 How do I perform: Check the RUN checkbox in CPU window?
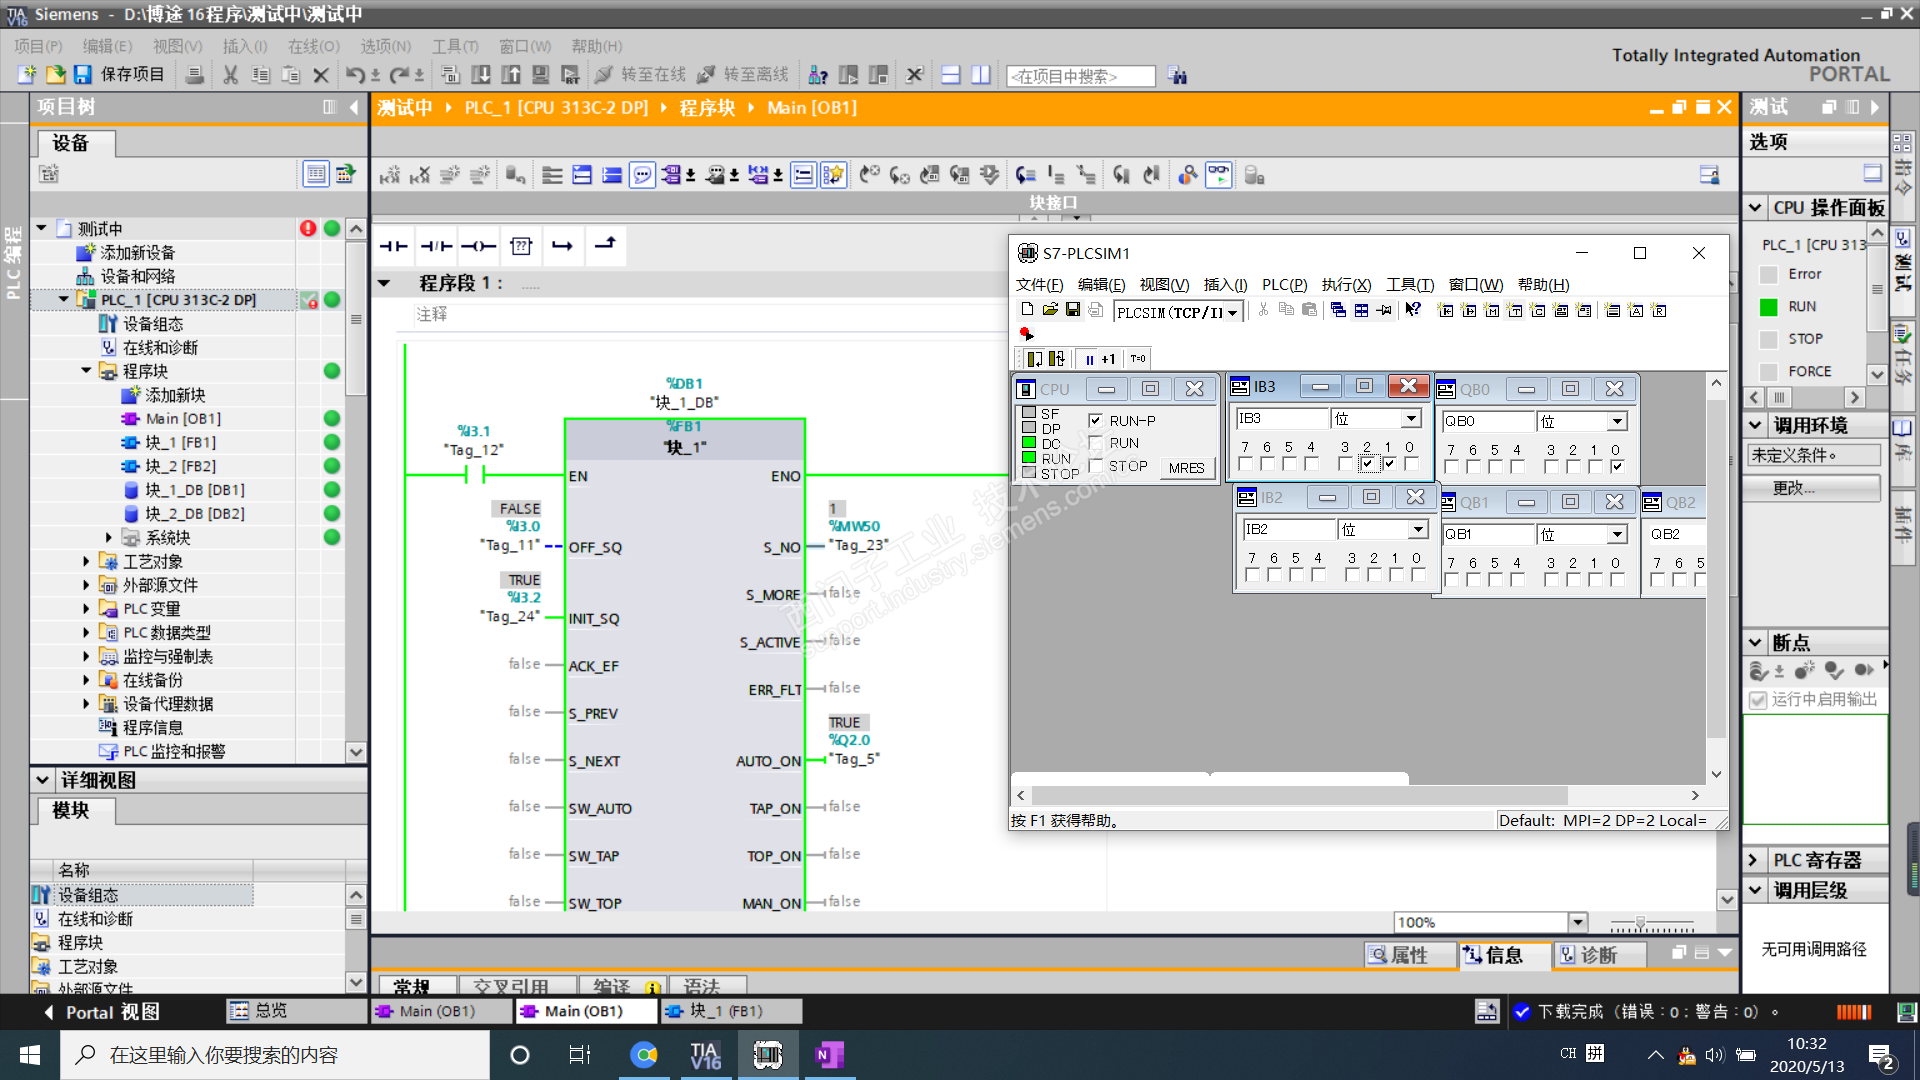(x=1096, y=443)
